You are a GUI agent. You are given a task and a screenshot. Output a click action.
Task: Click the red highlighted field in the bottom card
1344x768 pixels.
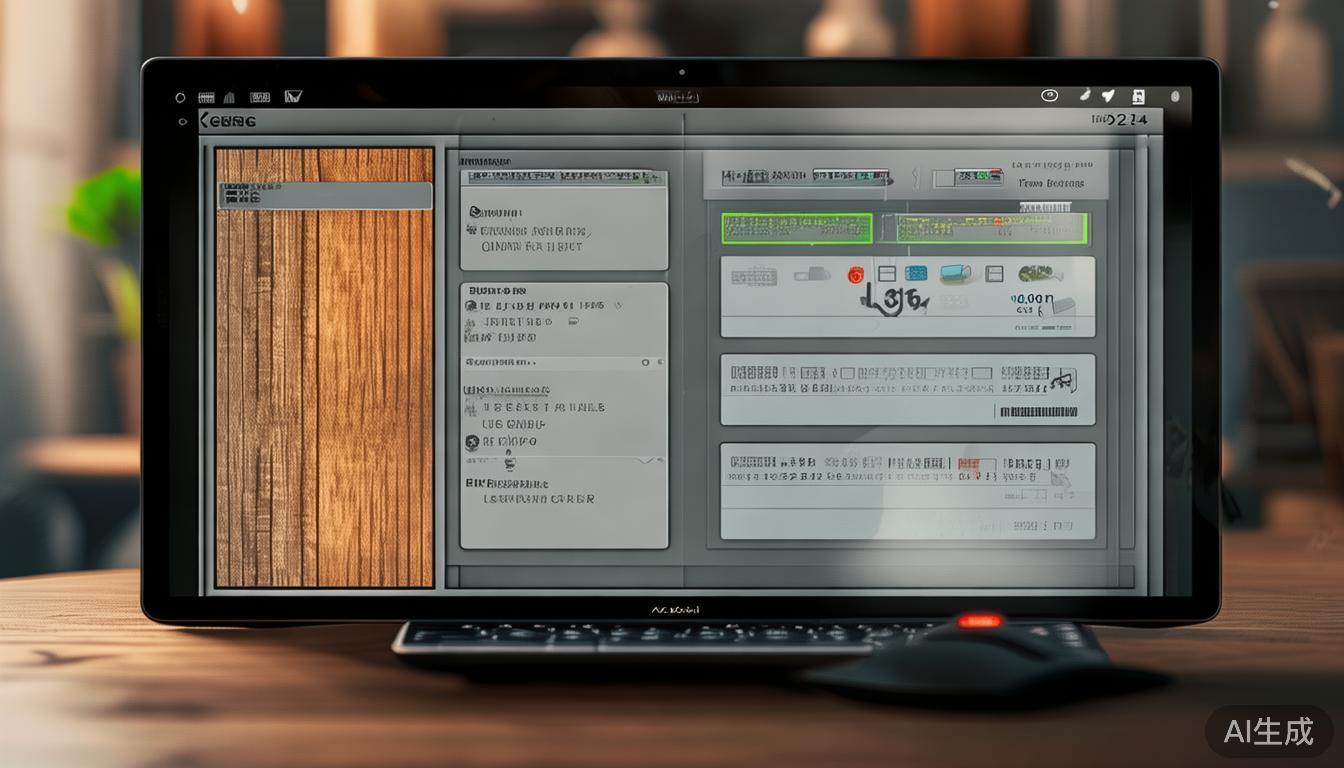click(x=976, y=465)
